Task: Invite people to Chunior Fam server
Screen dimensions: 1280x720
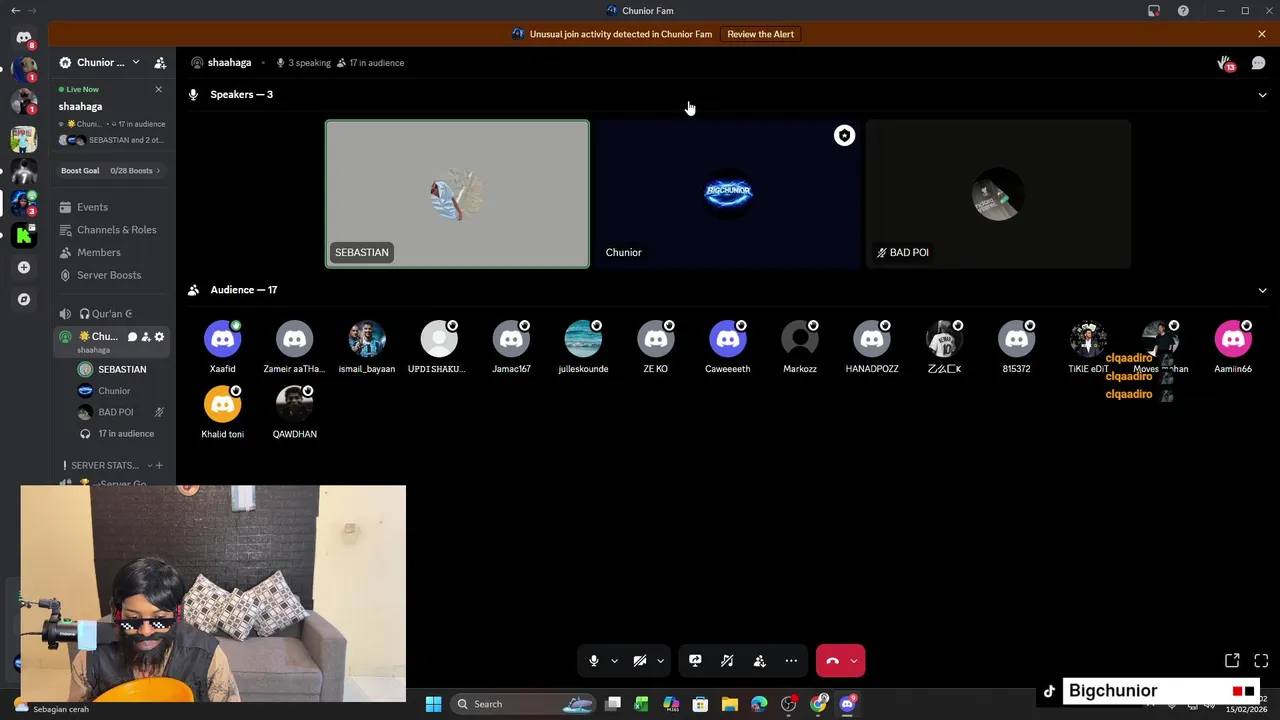Action: coord(160,63)
